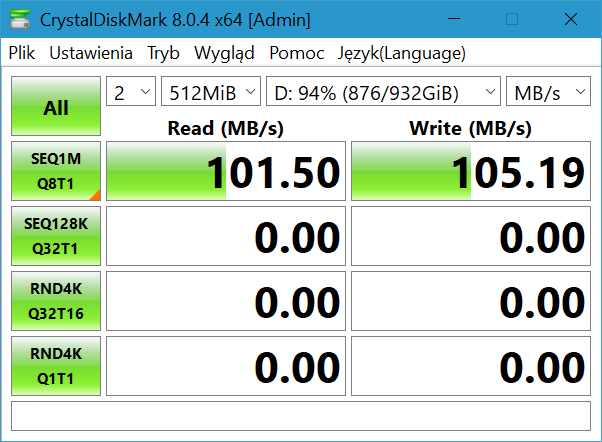This screenshot has height=442, width=602.
Task: Open the Tryb menu
Action: click(164, 53)
